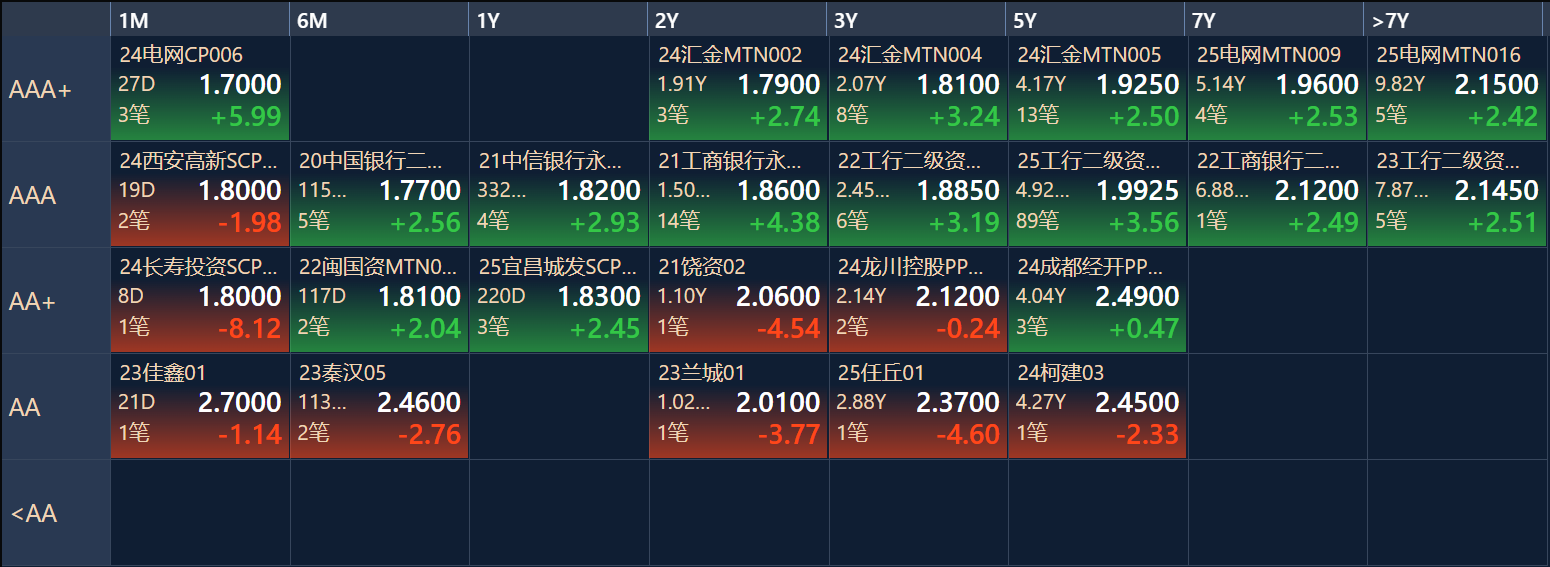Open the 20中国银行二 bond cell

coord(379,196)
